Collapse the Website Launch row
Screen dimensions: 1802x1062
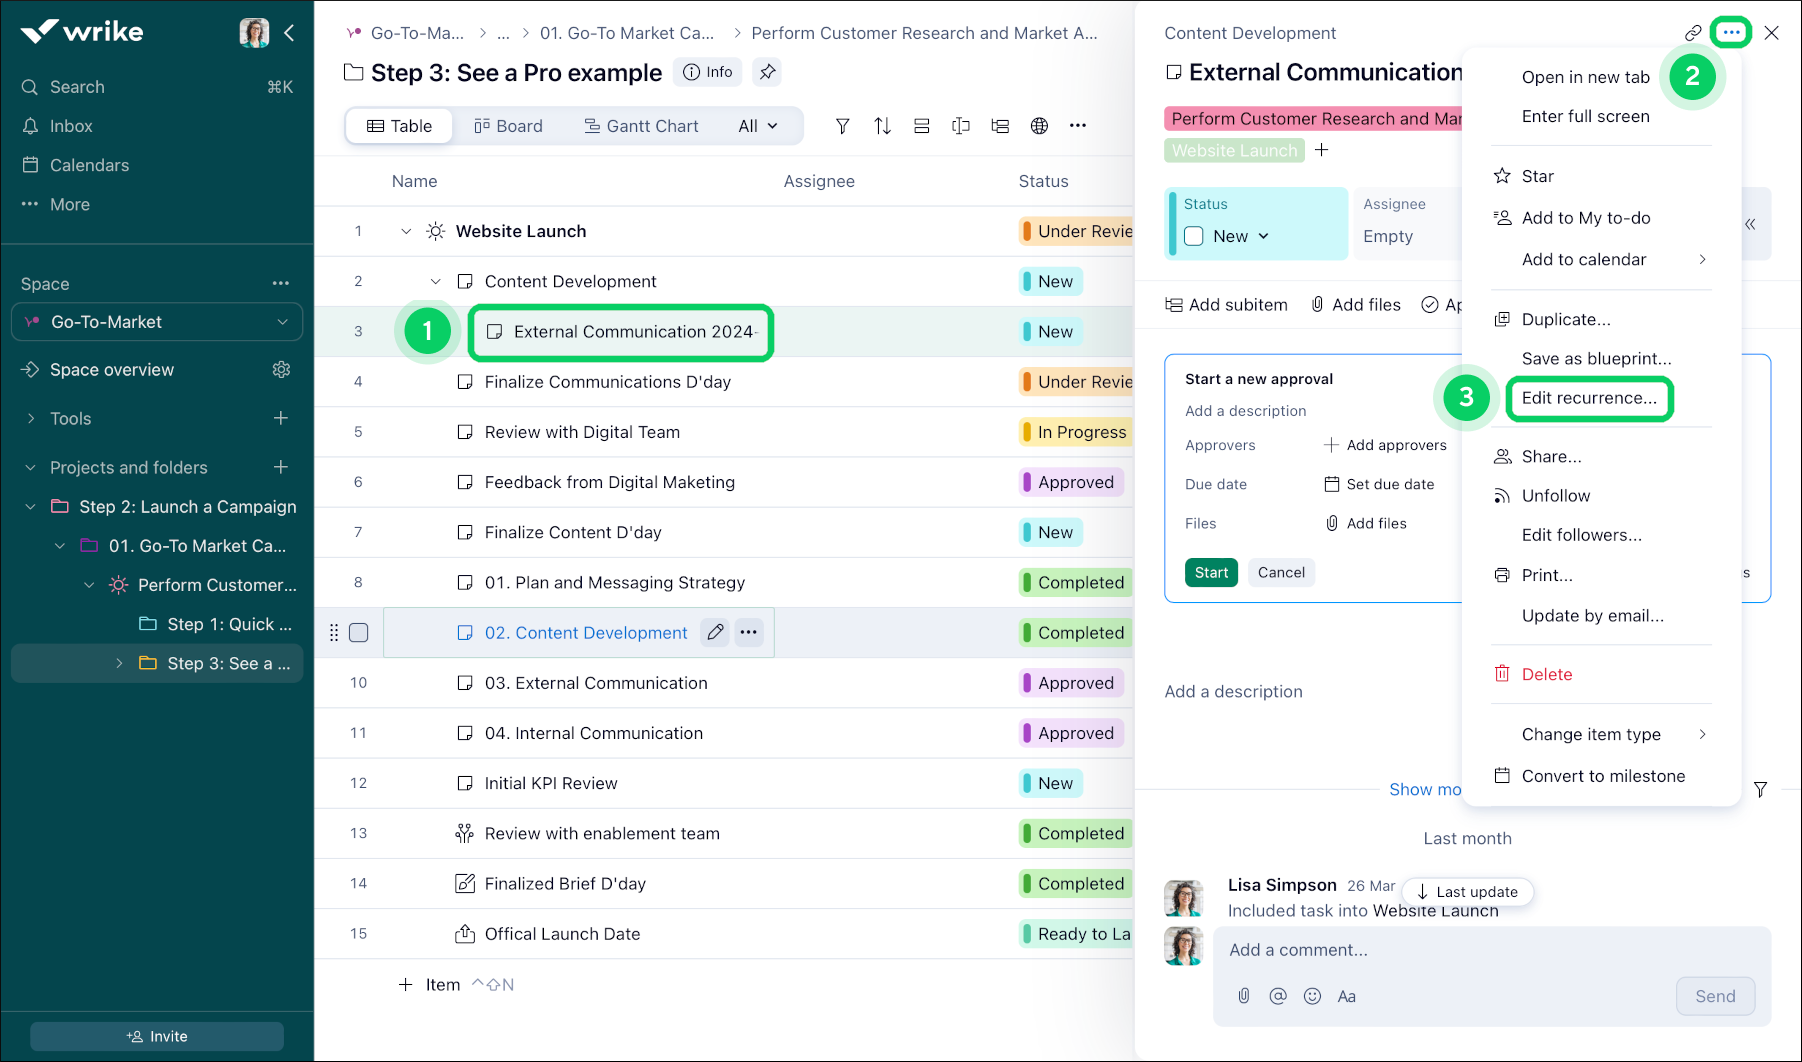pos(406,231)
